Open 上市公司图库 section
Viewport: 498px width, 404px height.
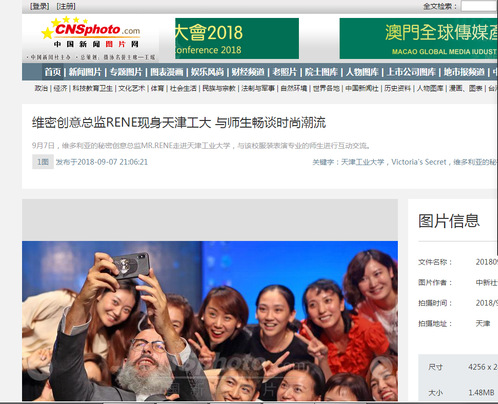coord(411,72)
